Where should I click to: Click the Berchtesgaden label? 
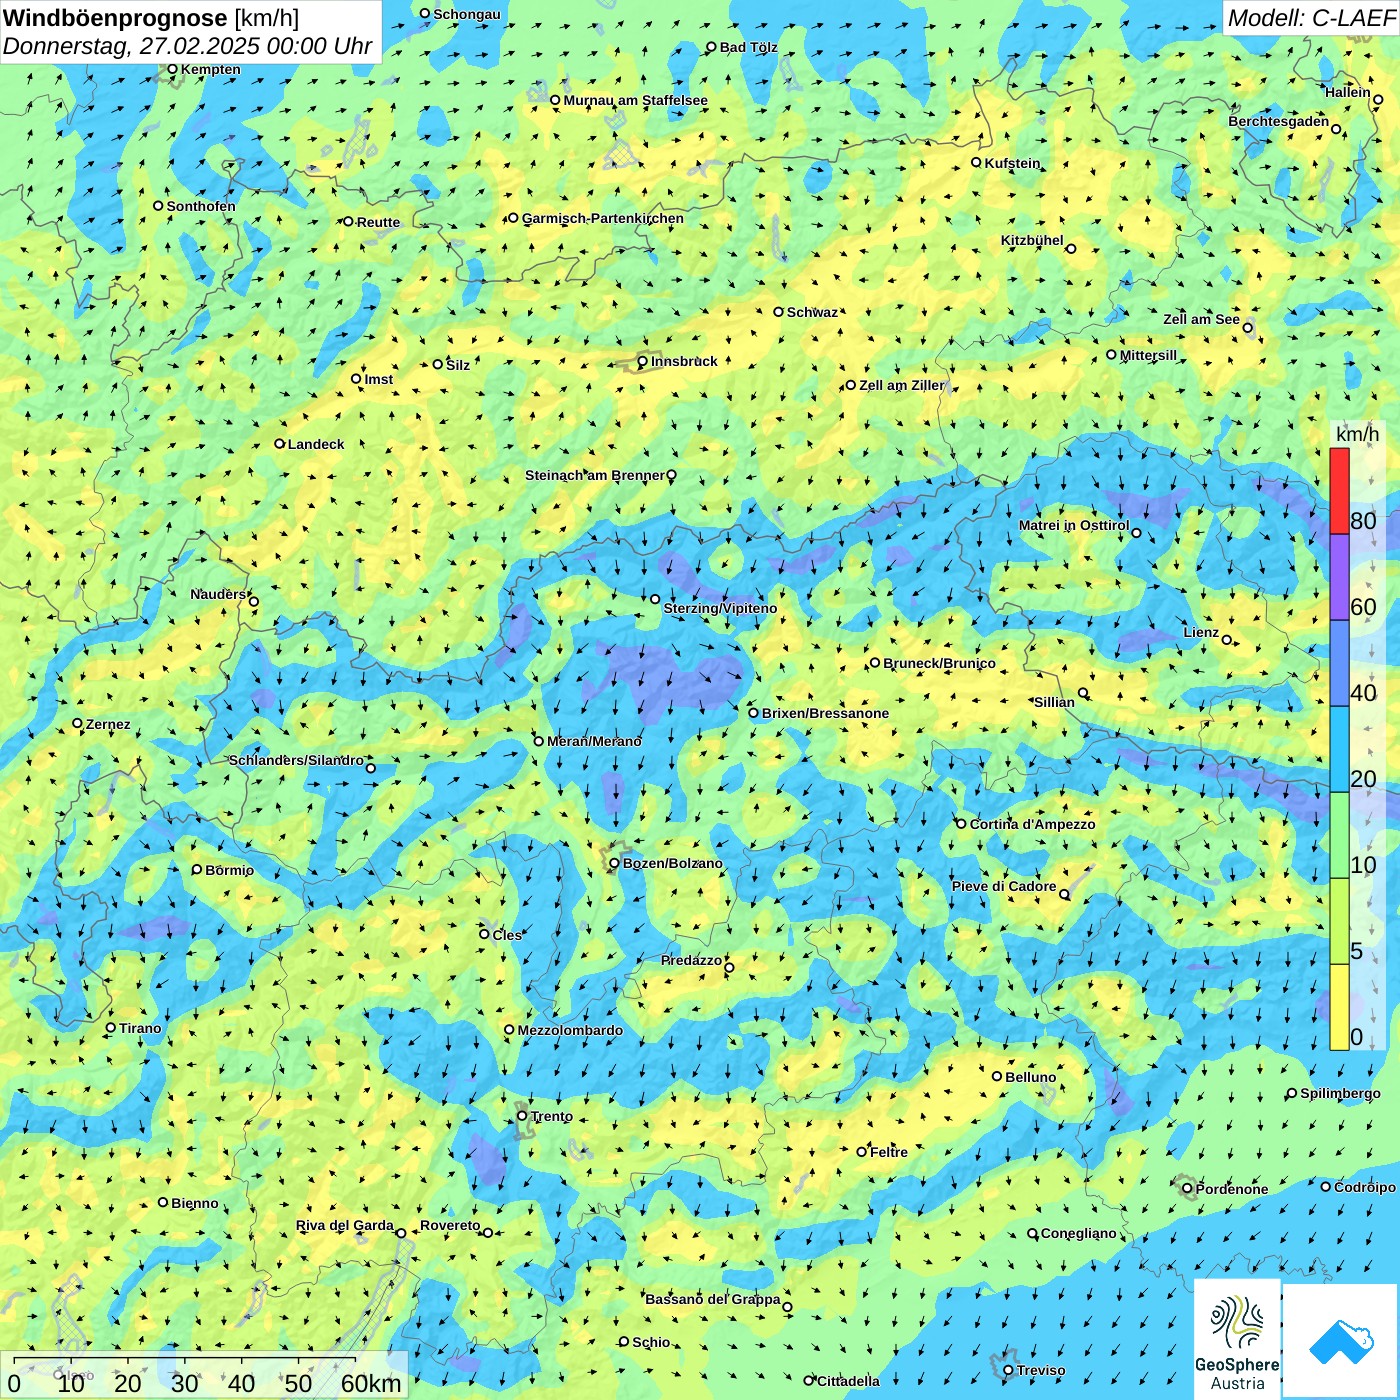pos(1279,121)
